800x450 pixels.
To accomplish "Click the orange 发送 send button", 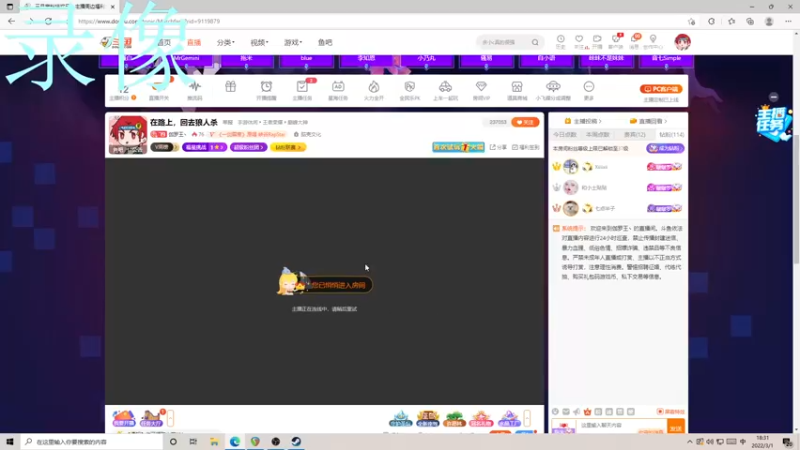I will [676, 428].
